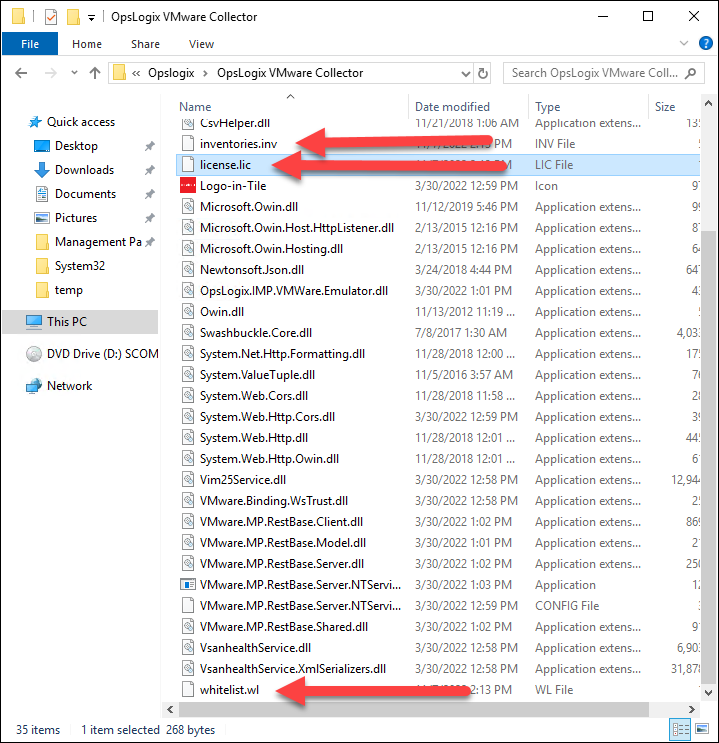Select Network in navigation pane
The width and height of the screenshot is (719, 743).
69,386
